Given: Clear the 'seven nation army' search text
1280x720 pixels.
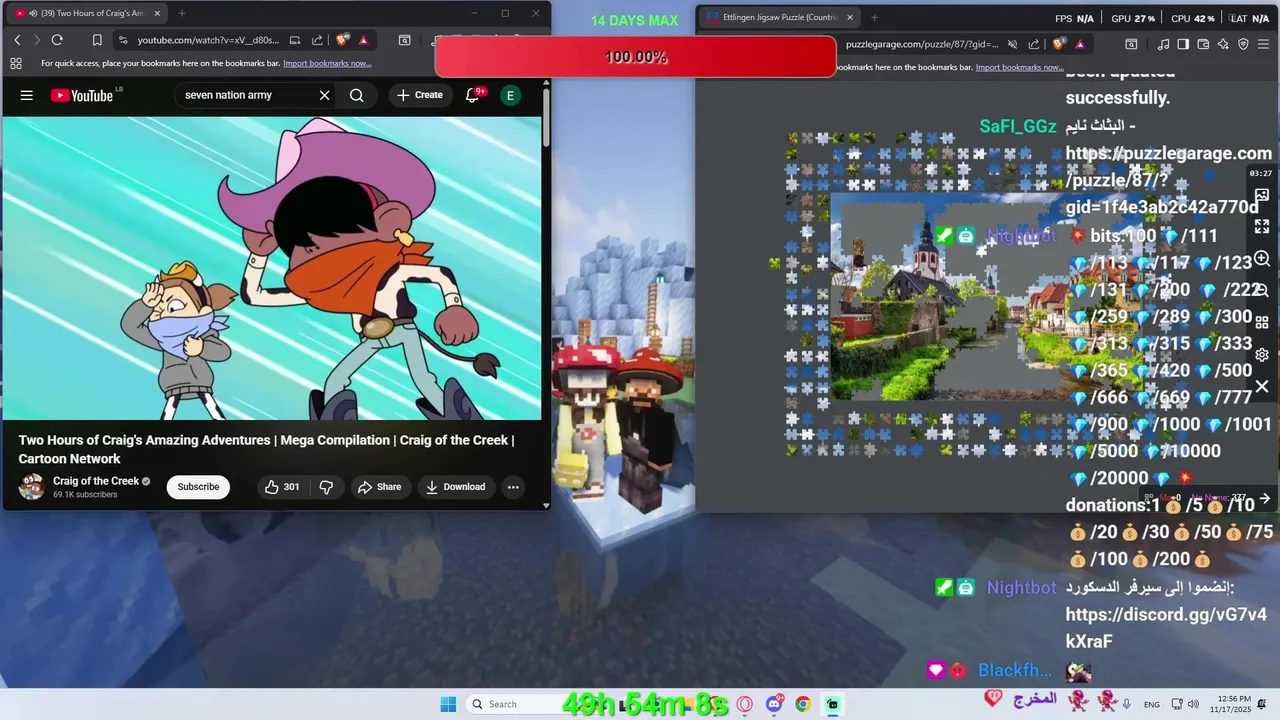Looking at the screenshot, I should [x=324, y=95].
